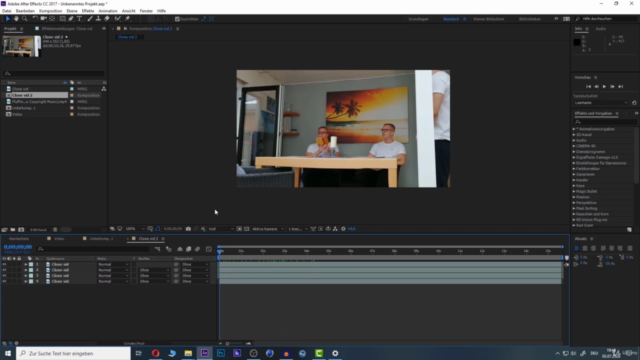
Task: Select the Unified Camera tool
Action: (x=43, y=19)
